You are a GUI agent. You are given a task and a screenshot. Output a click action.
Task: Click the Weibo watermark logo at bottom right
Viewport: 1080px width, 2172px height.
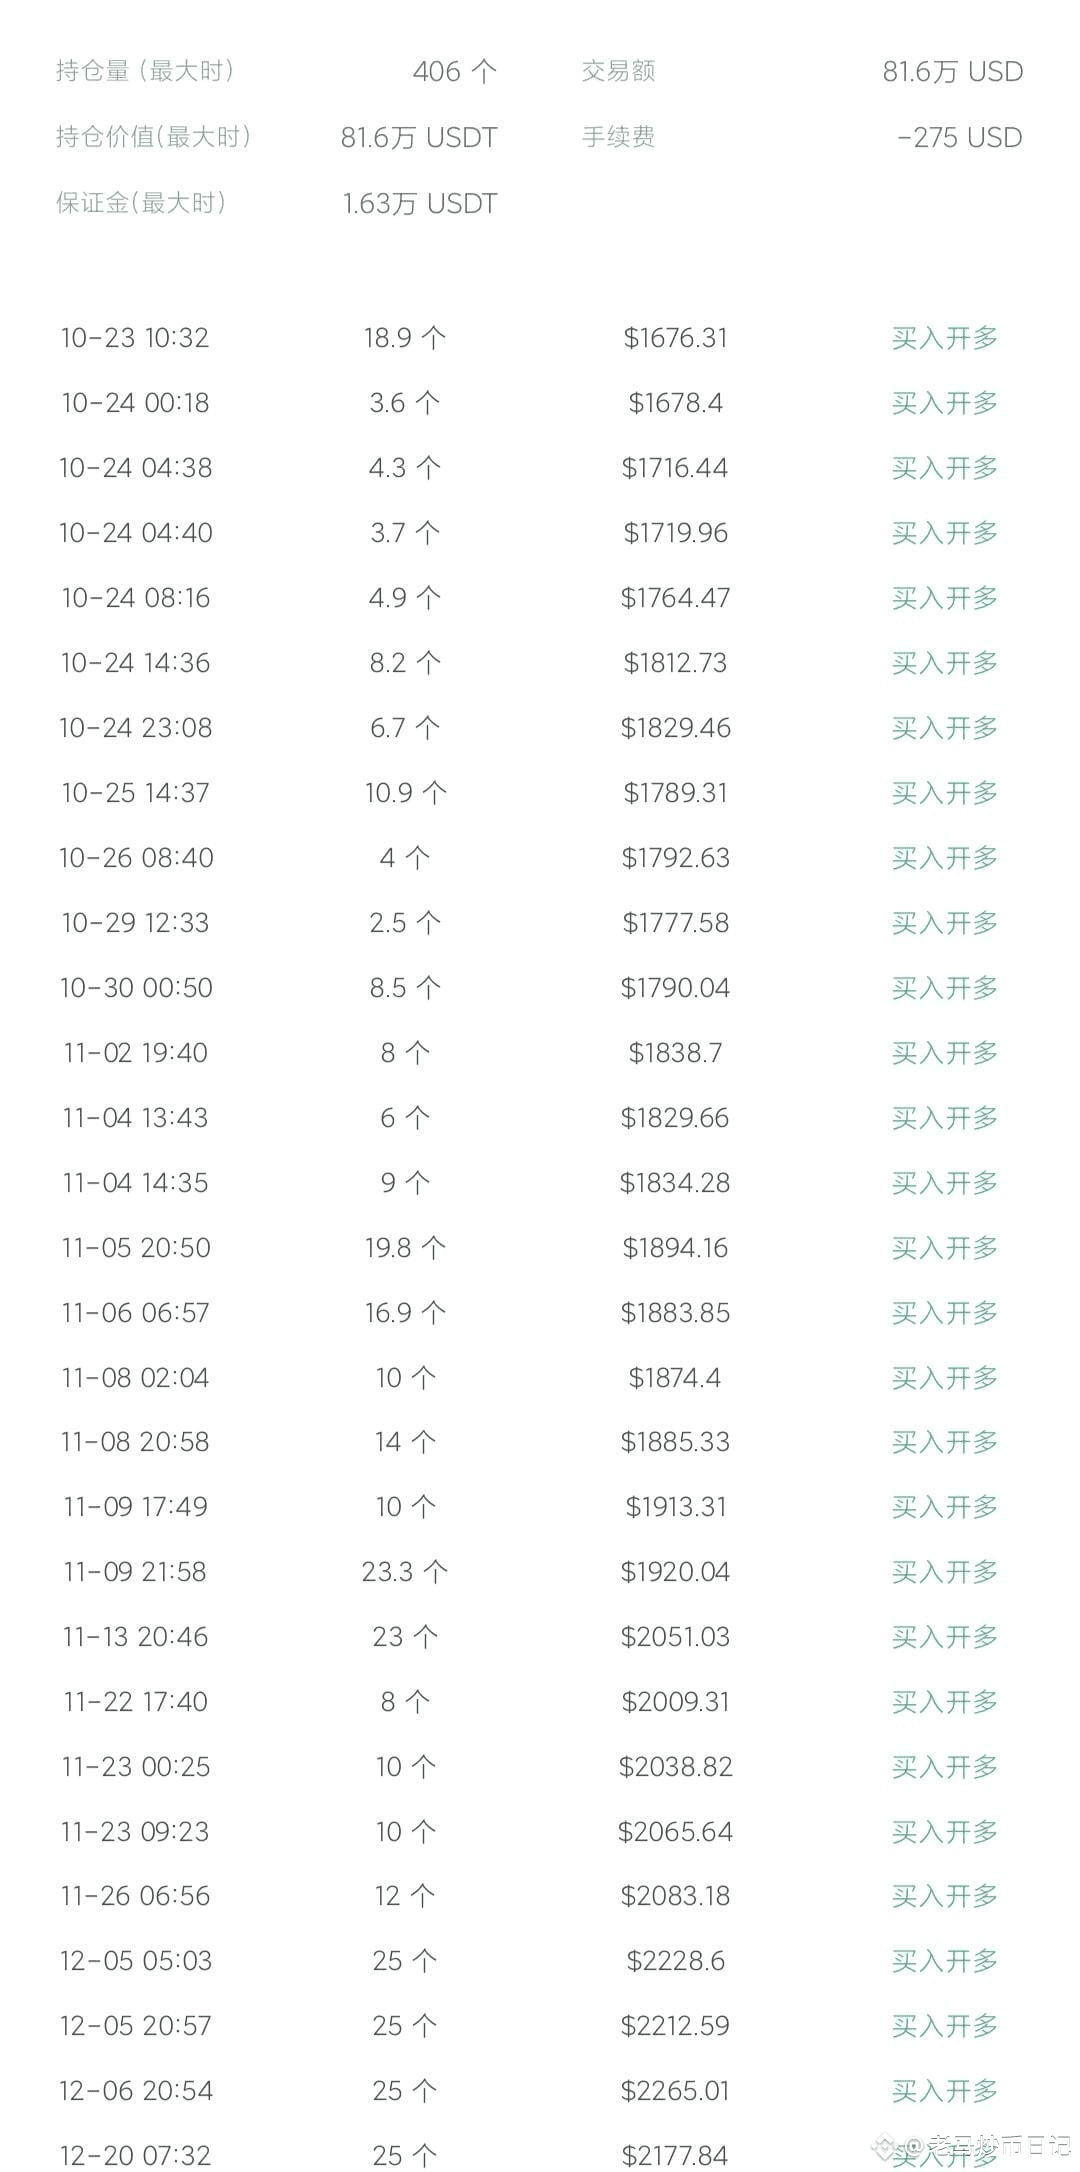888,2146
